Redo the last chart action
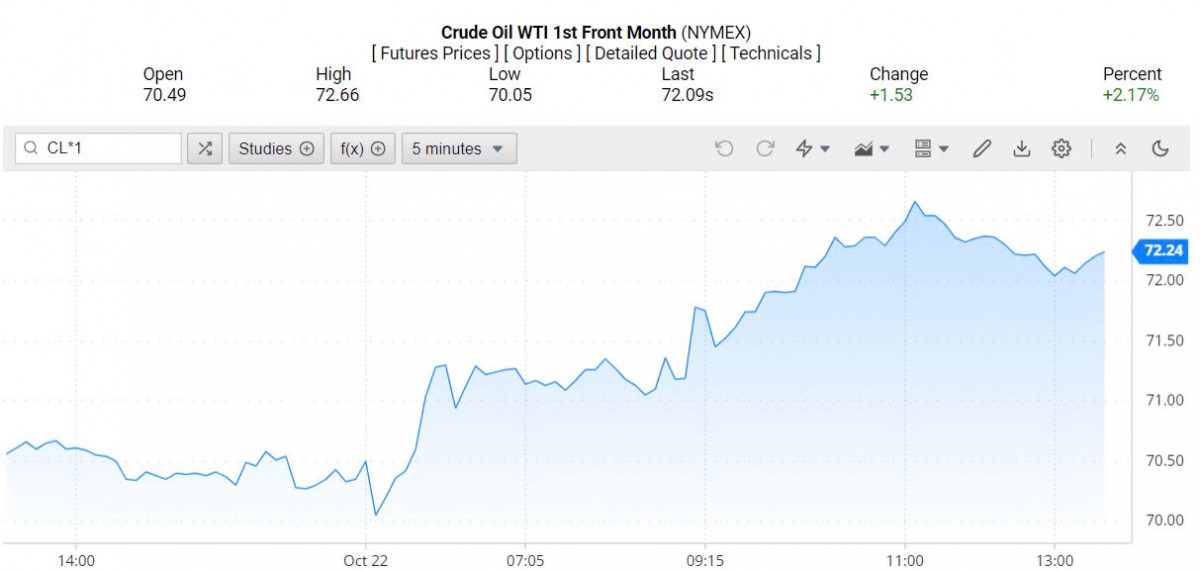 point(765,149)
